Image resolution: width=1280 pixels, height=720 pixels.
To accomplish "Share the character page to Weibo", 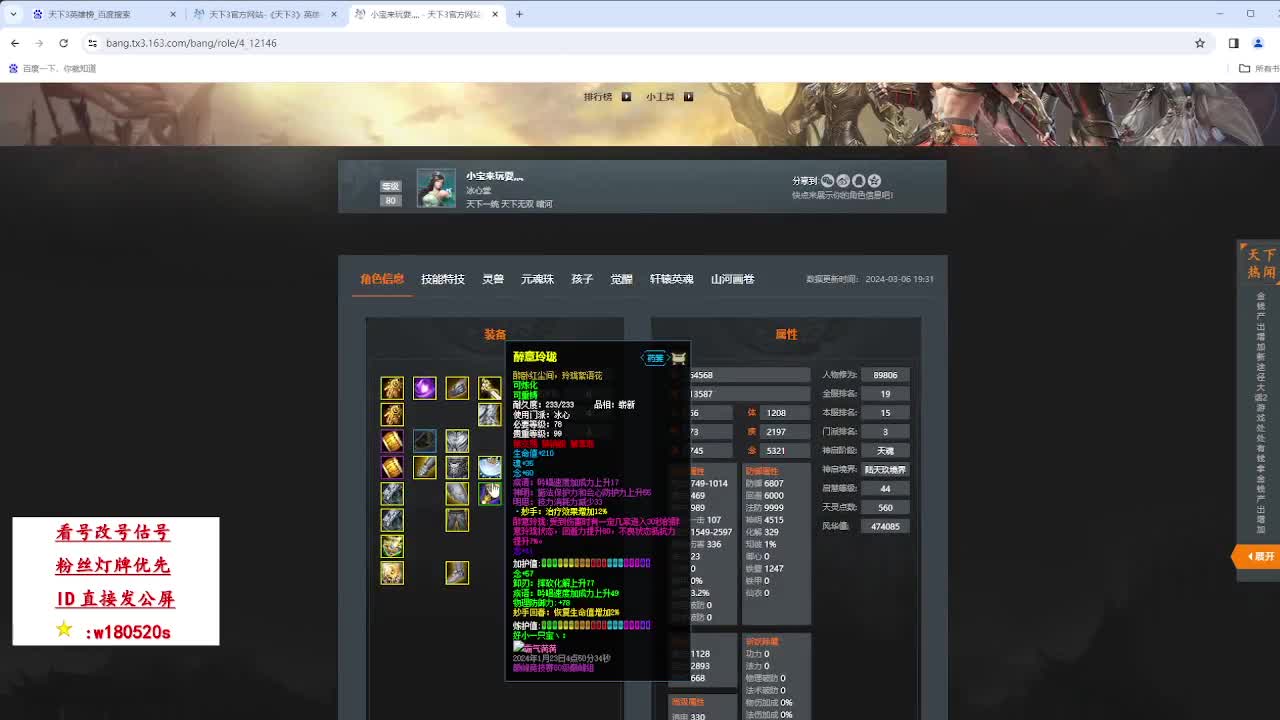I will pos(843,181).
